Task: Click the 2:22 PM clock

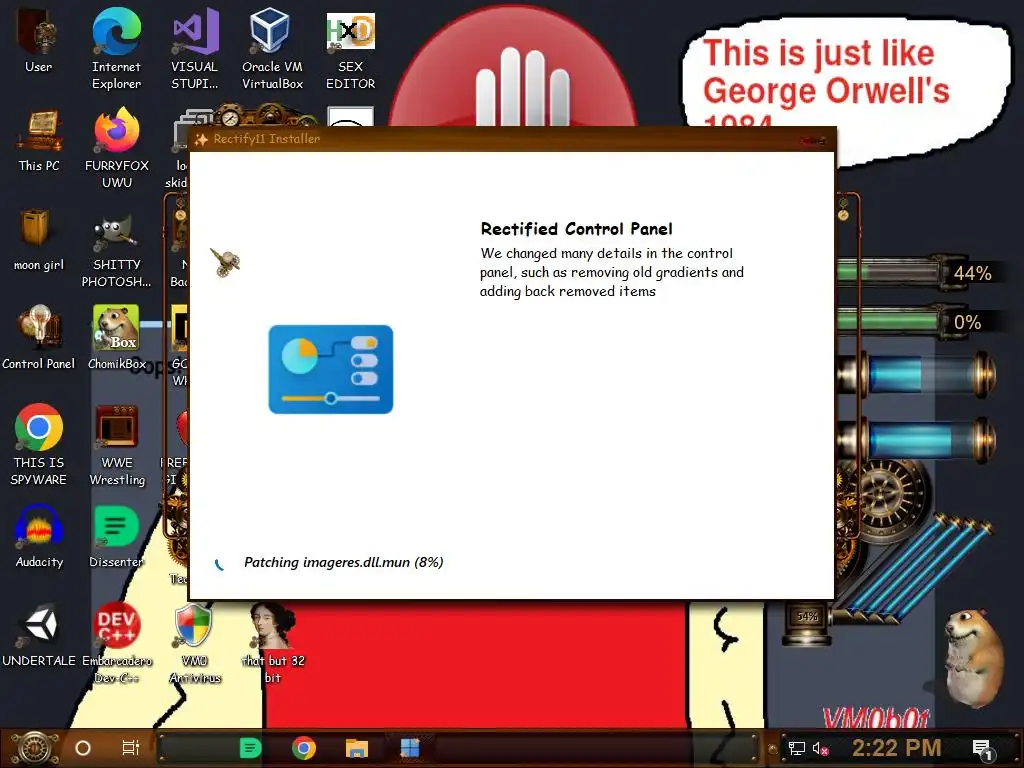Action: (897, 748)
